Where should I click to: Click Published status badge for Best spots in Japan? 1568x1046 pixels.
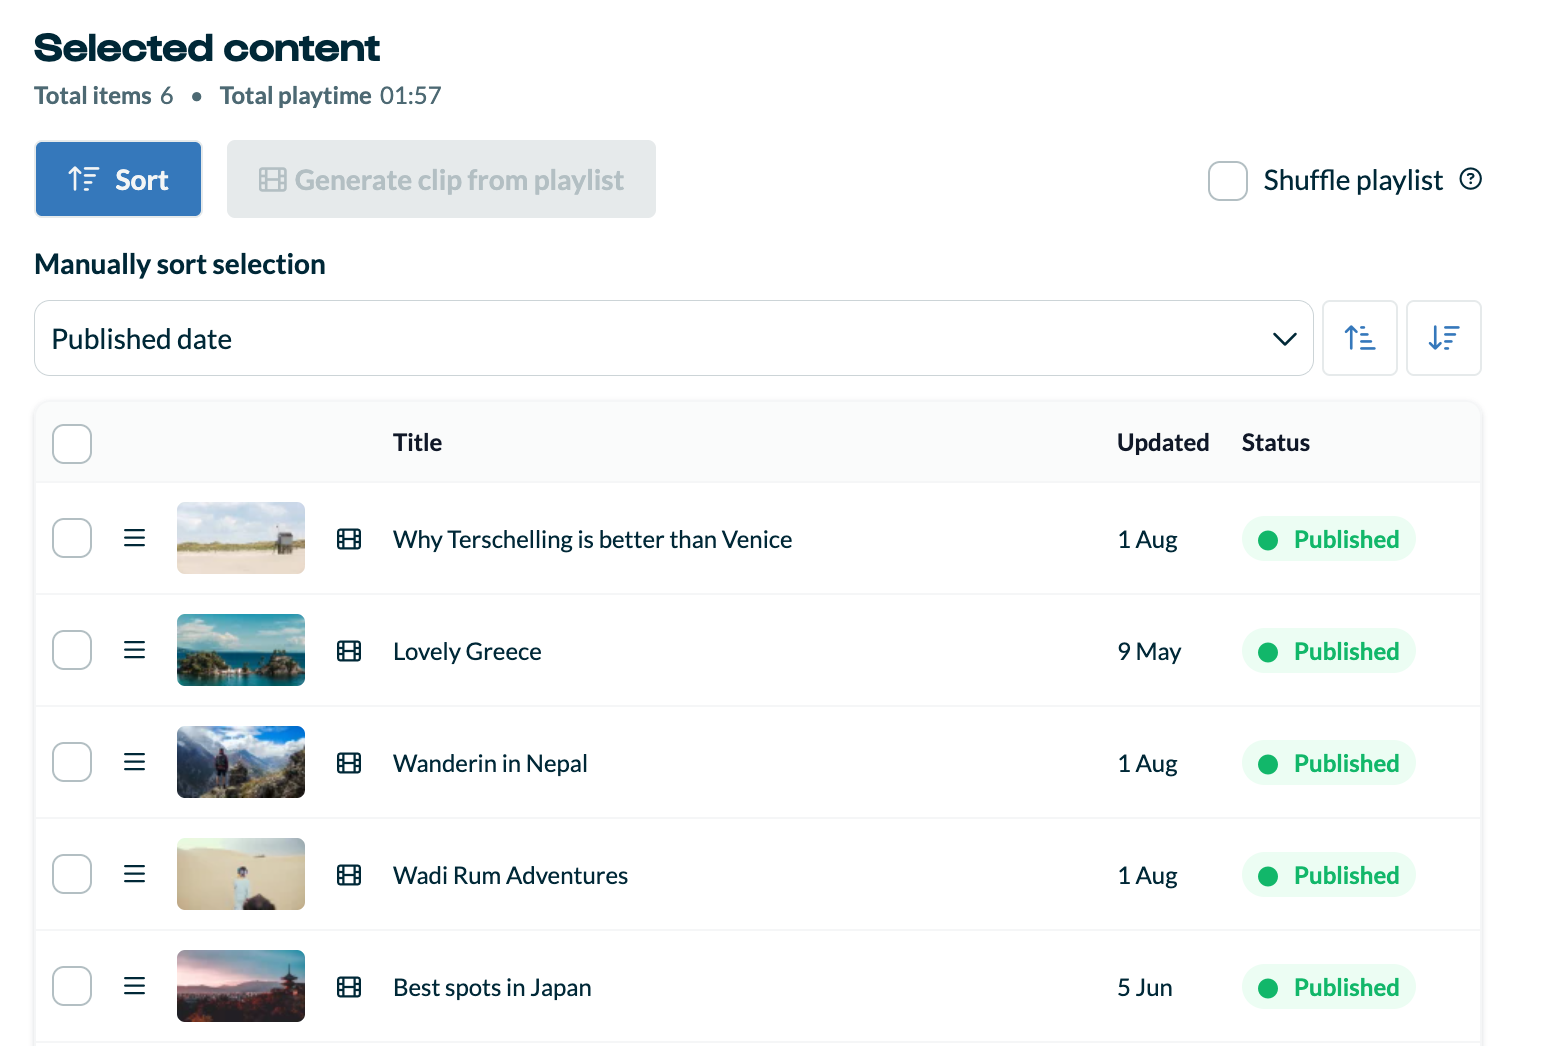[x=1328, y=987]
